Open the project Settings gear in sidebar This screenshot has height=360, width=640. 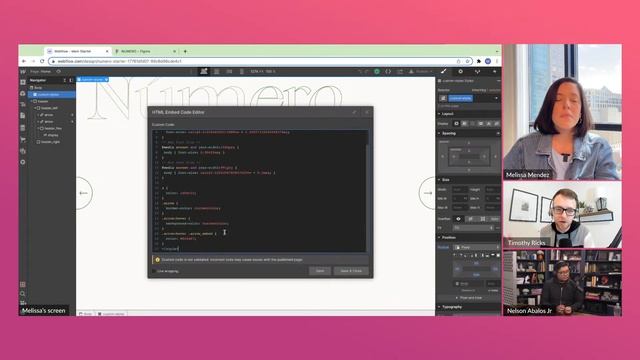(x=23, y=162)
